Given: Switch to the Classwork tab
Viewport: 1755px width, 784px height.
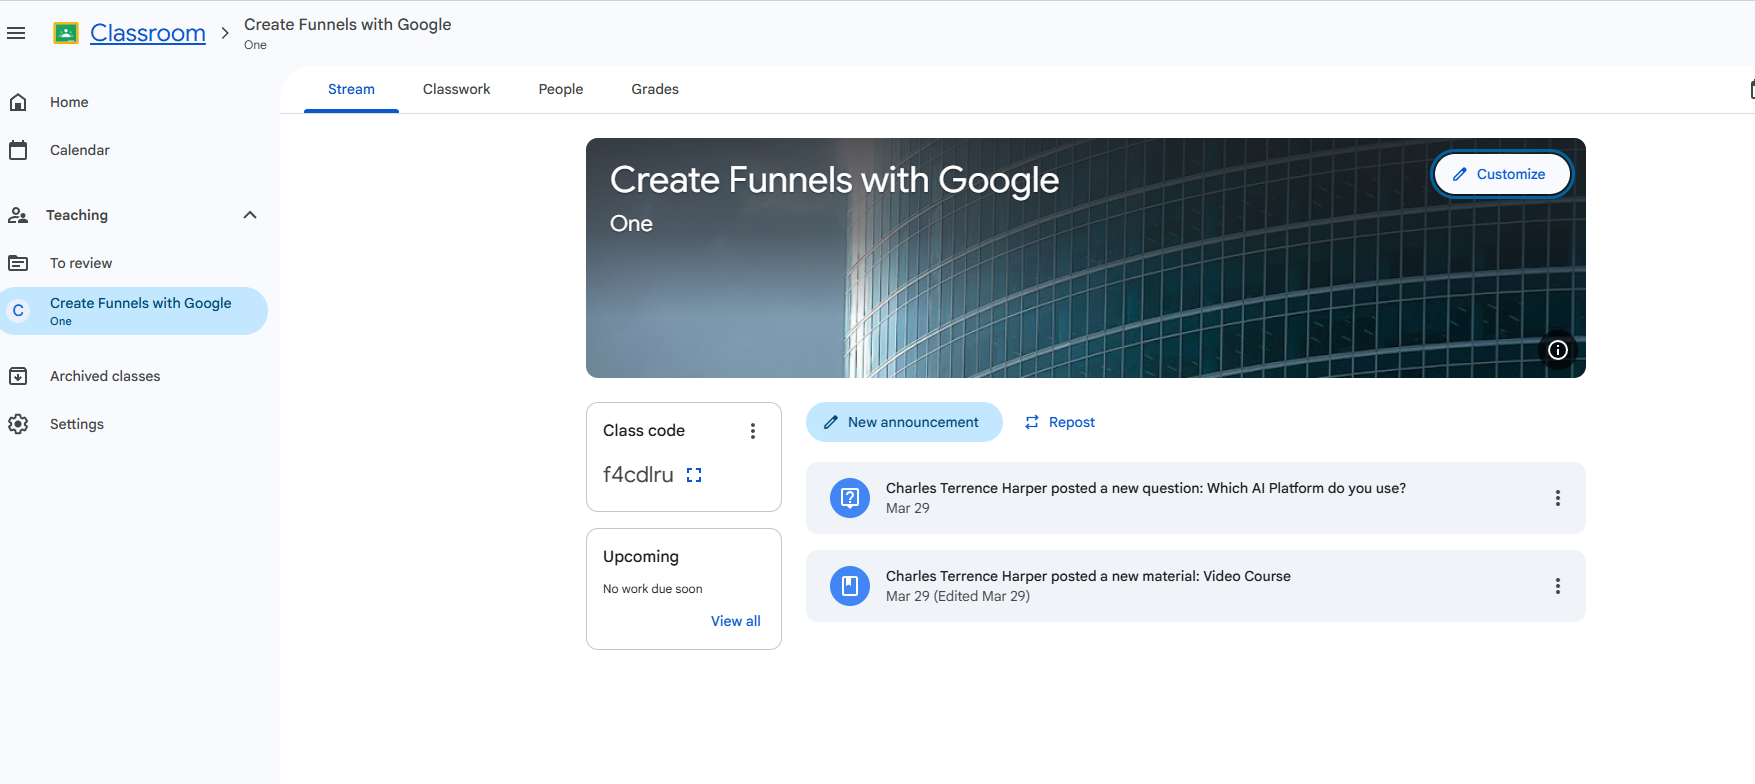Looking at the screenshot, I should 456,89.
